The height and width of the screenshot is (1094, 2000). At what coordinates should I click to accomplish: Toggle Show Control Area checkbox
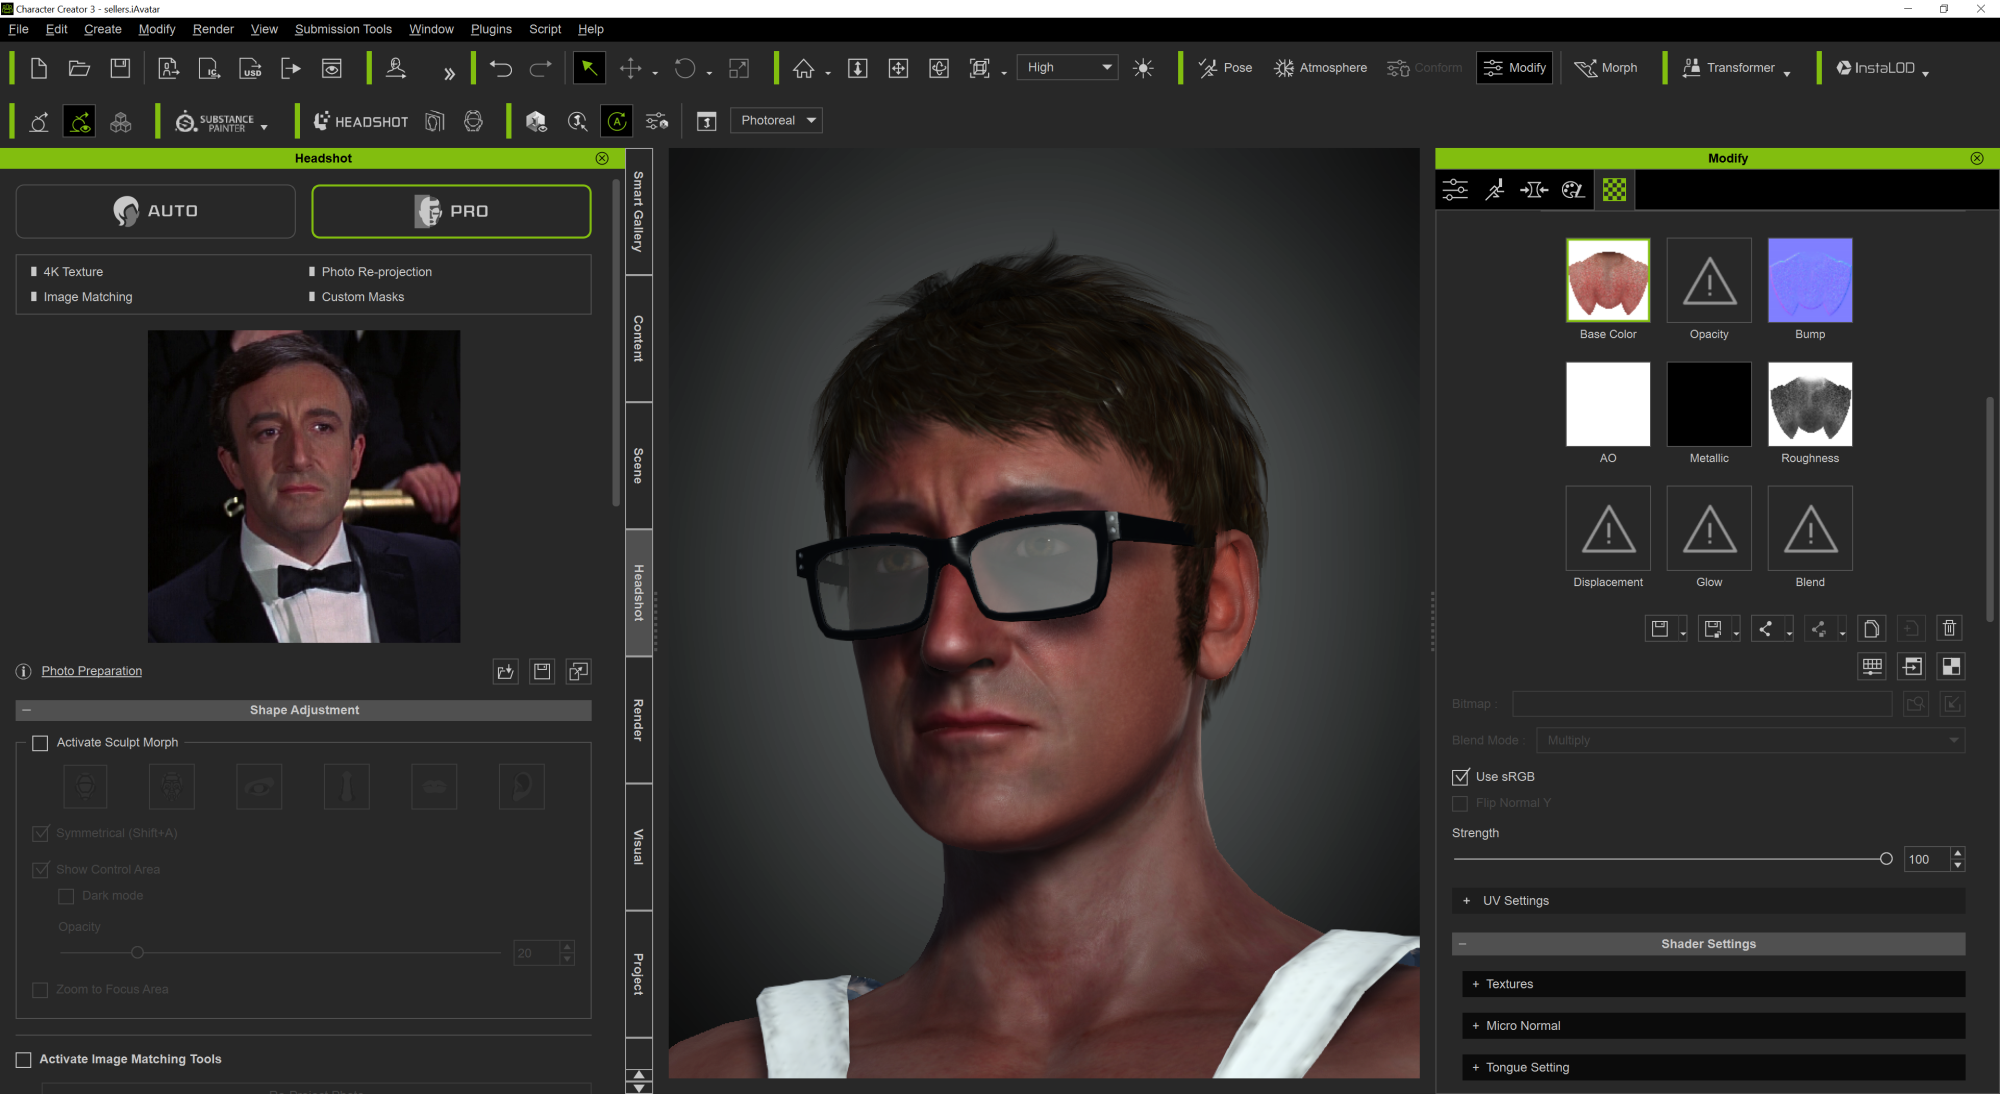[x=40, y=870]
